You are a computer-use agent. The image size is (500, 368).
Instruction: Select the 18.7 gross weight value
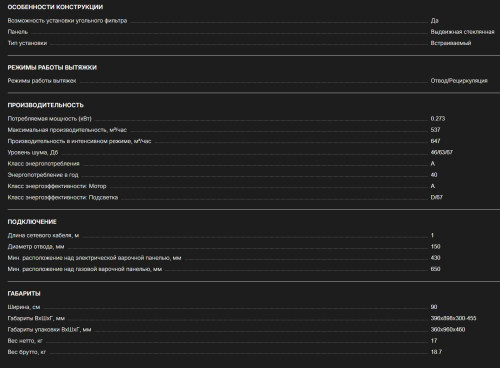pos(436,352)
